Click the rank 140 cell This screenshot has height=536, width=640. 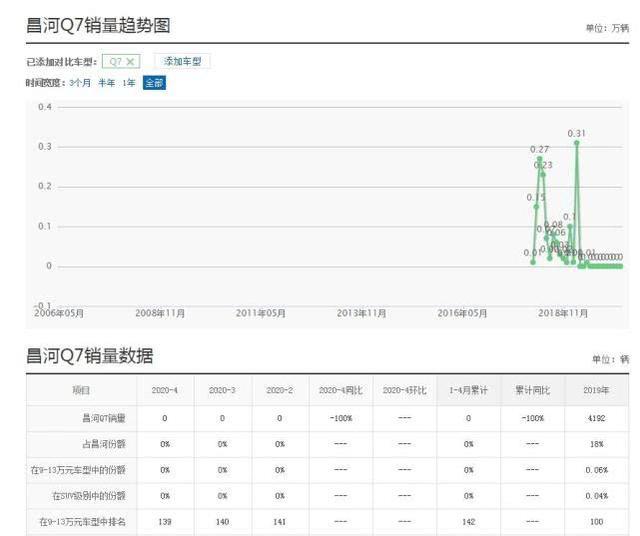pyautogui.click(x=222, y=522)
